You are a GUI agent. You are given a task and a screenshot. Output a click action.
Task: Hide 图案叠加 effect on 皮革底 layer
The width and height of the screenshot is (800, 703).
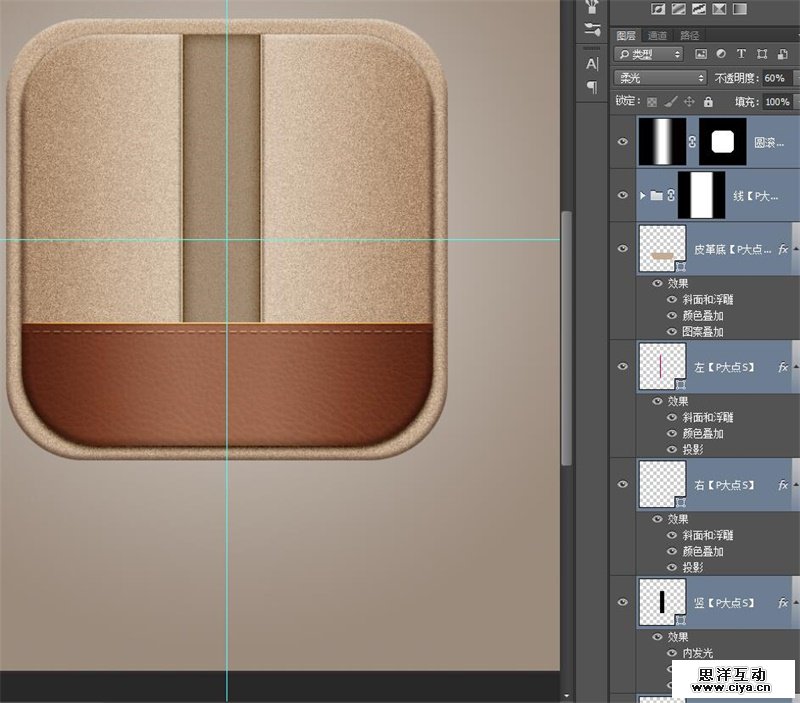(671, 332)
